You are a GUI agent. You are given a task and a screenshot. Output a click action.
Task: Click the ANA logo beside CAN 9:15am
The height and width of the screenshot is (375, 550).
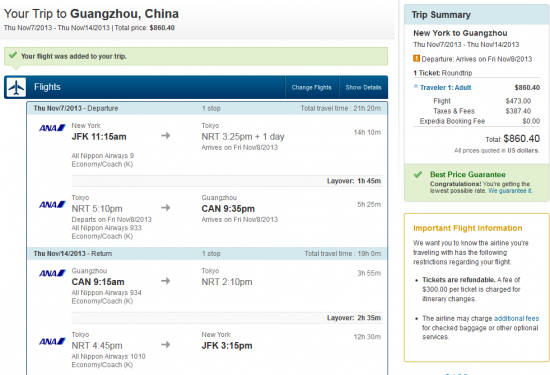coord(52,273)
